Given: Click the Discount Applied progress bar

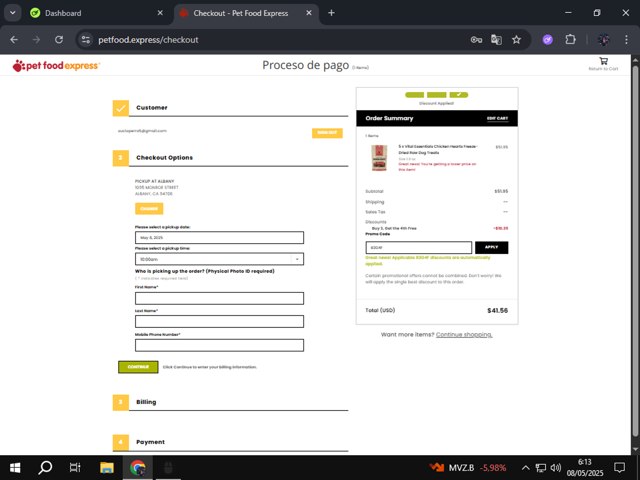Looking at the screenshot, I should [436, 95].
